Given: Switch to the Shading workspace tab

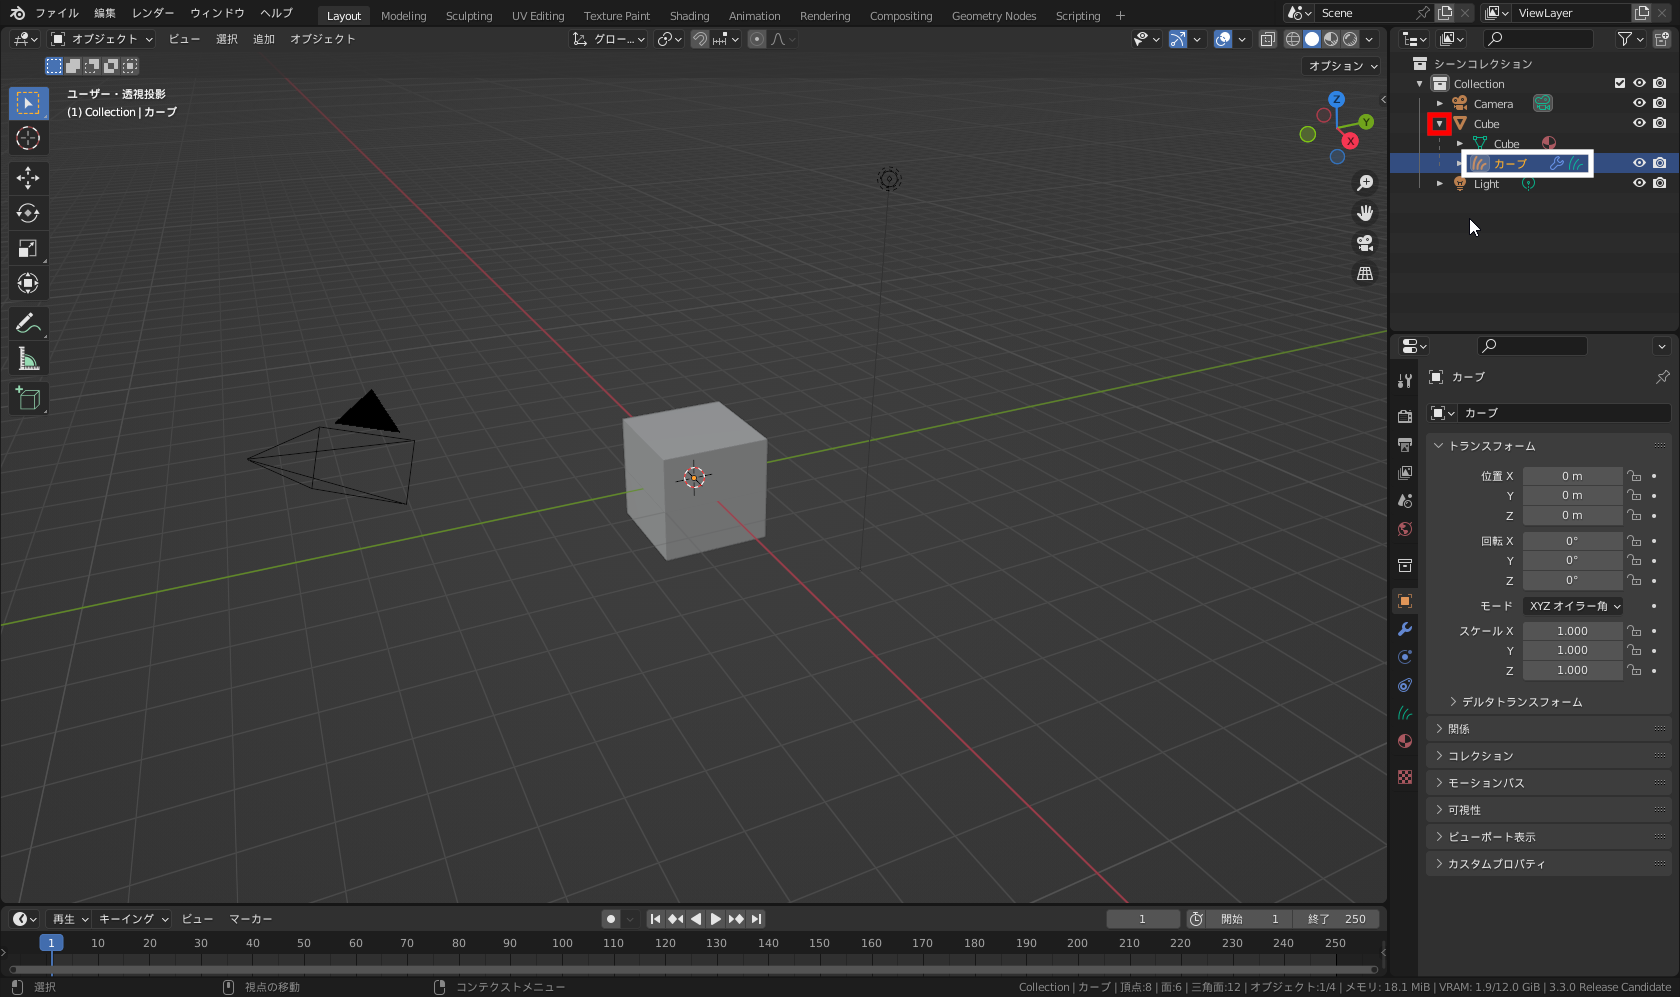Looking at the screenshot, I should pyautogui.click(x=689, y=16).
